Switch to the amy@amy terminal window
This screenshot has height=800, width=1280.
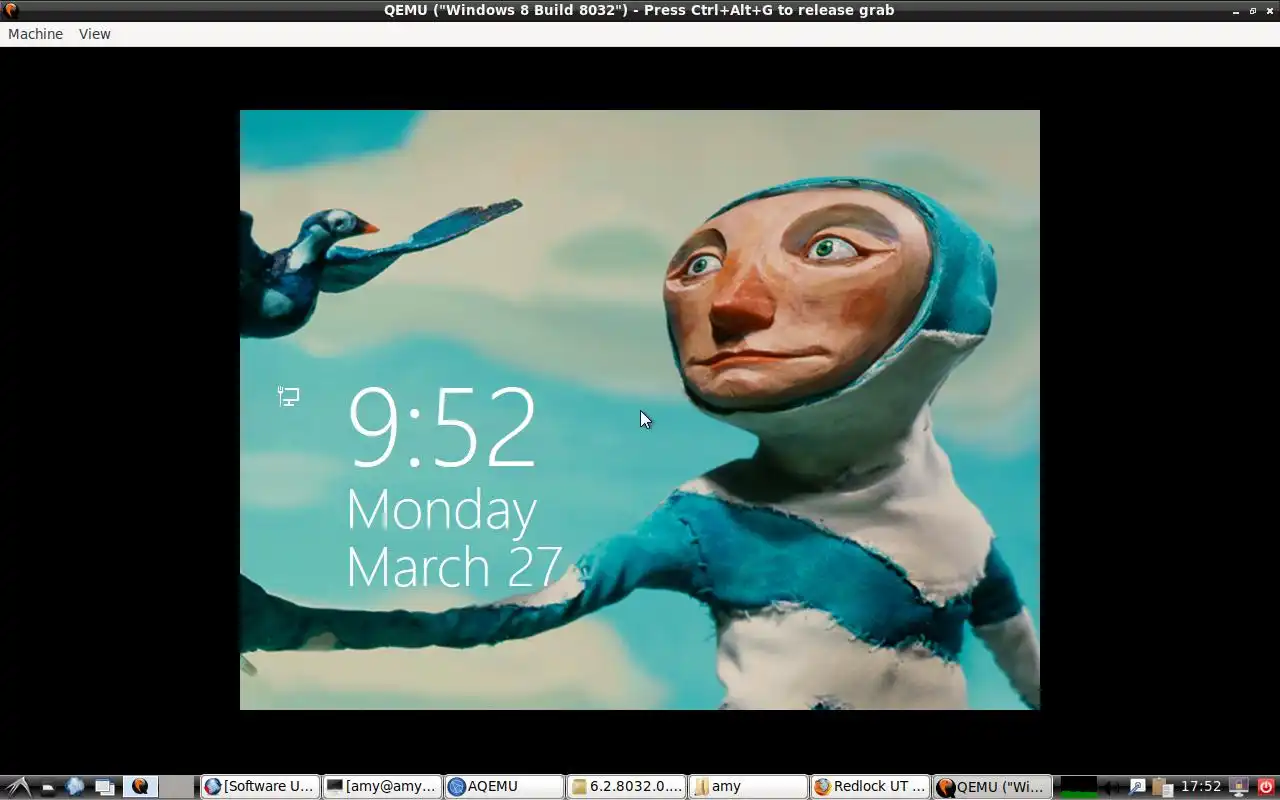click(x=382, y=786)
